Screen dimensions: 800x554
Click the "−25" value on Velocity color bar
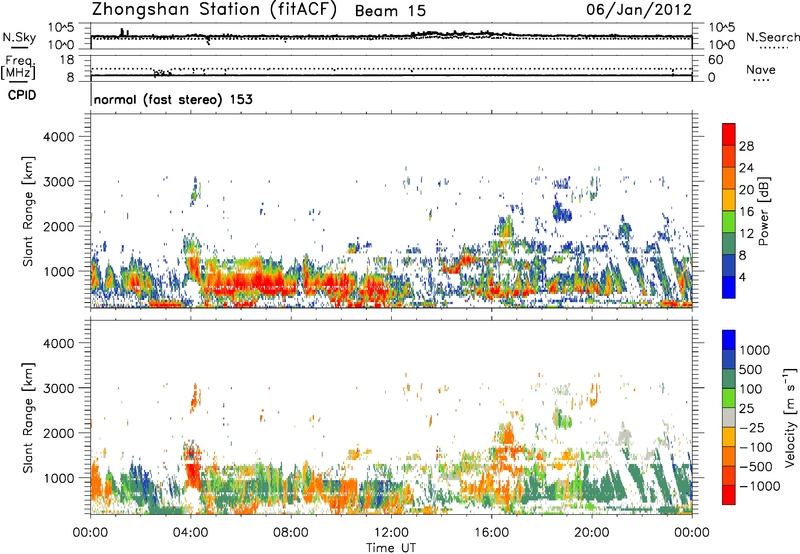(751, 428)
